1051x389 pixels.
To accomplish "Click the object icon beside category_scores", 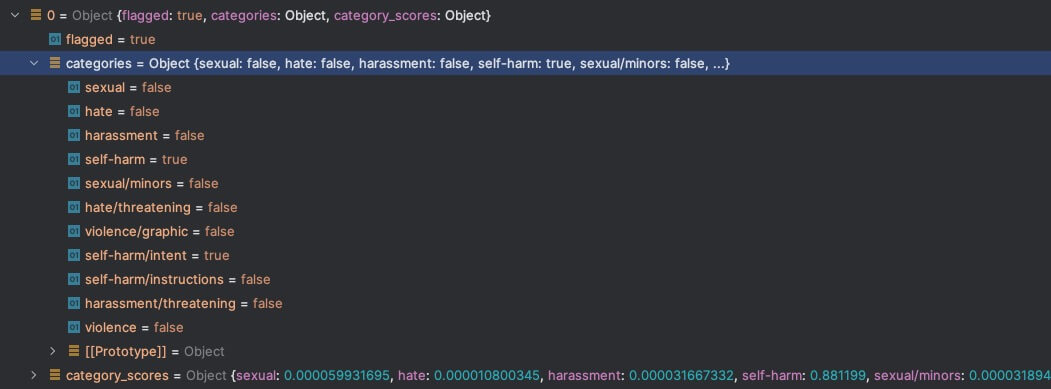I will (x=55, y=376).
